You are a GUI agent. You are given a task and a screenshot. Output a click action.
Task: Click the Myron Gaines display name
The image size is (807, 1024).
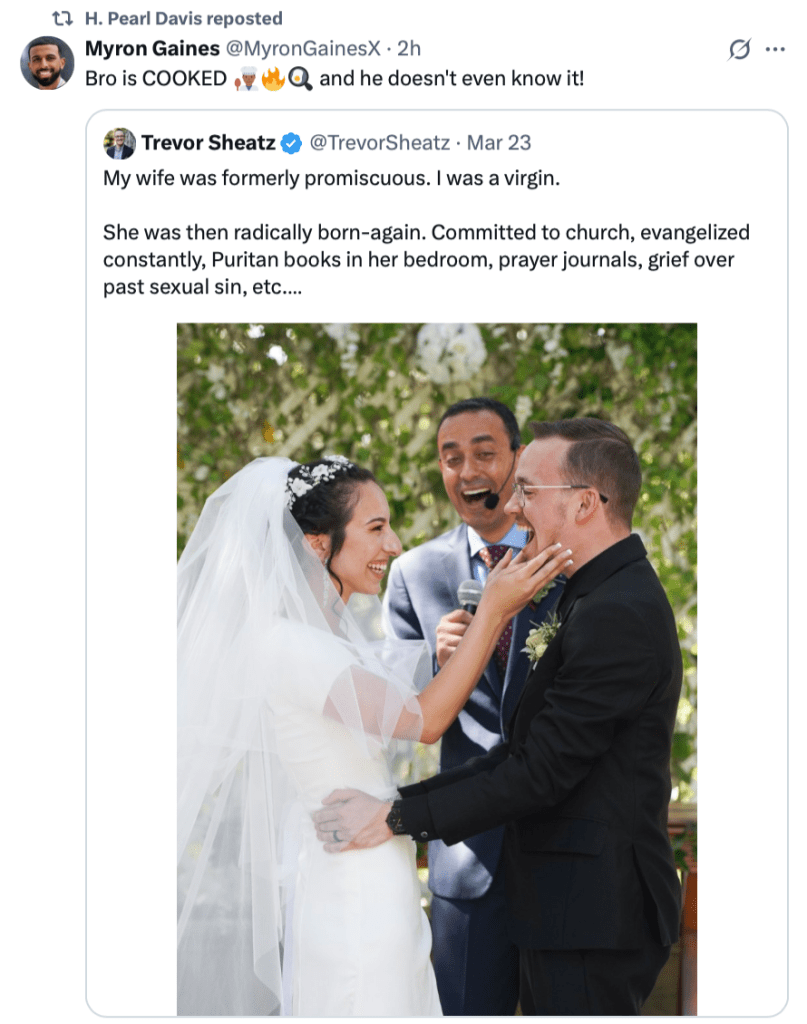(152, 48)
